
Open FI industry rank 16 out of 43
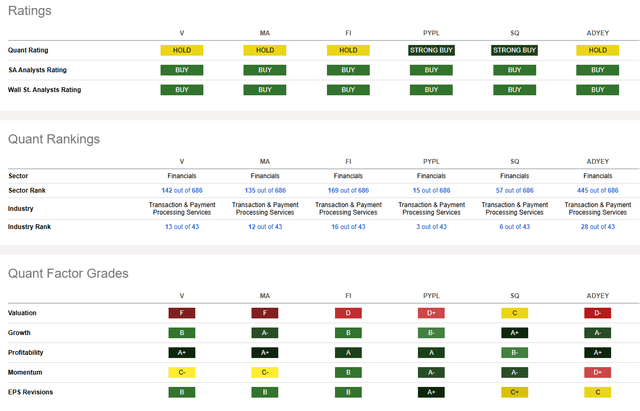(348, 227)
